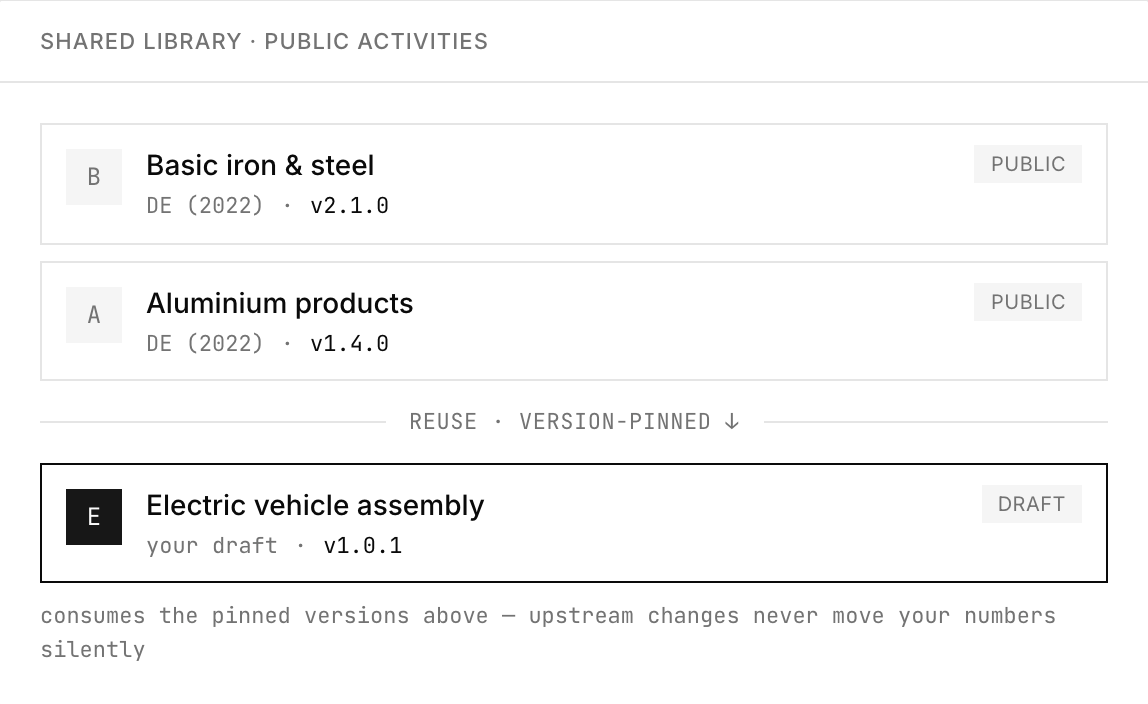The image size is (1148, 704).
Task: Click DE (2022) under Aluminium products
Action: click(x=204, y=343)
